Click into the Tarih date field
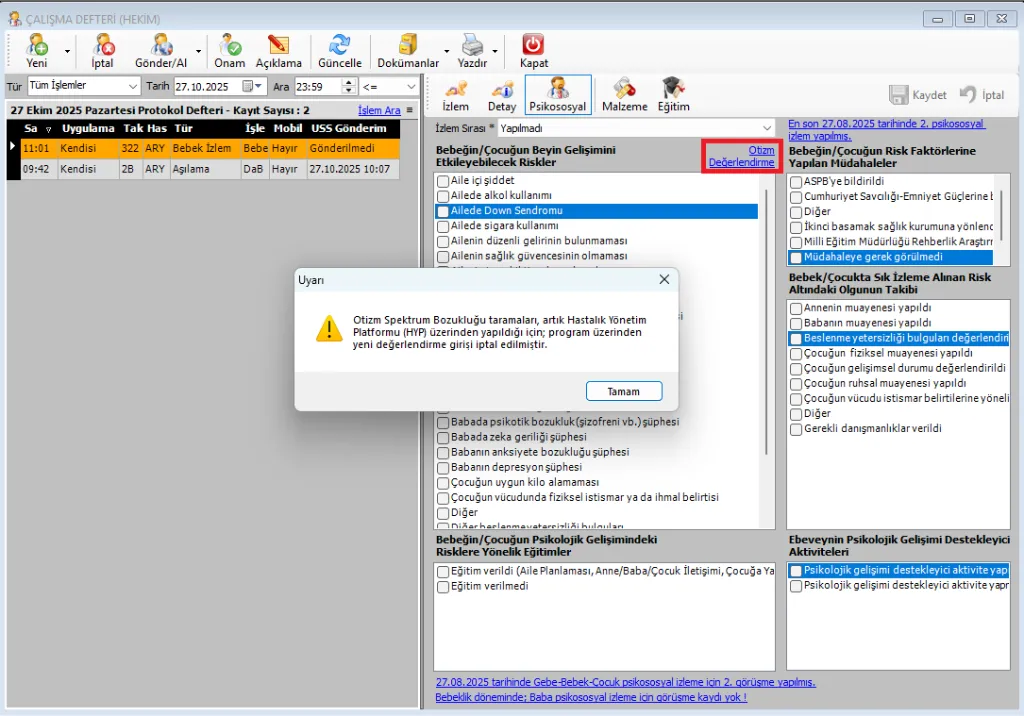This screenshot has height=716, width=1024. click(x=208, y=86)
